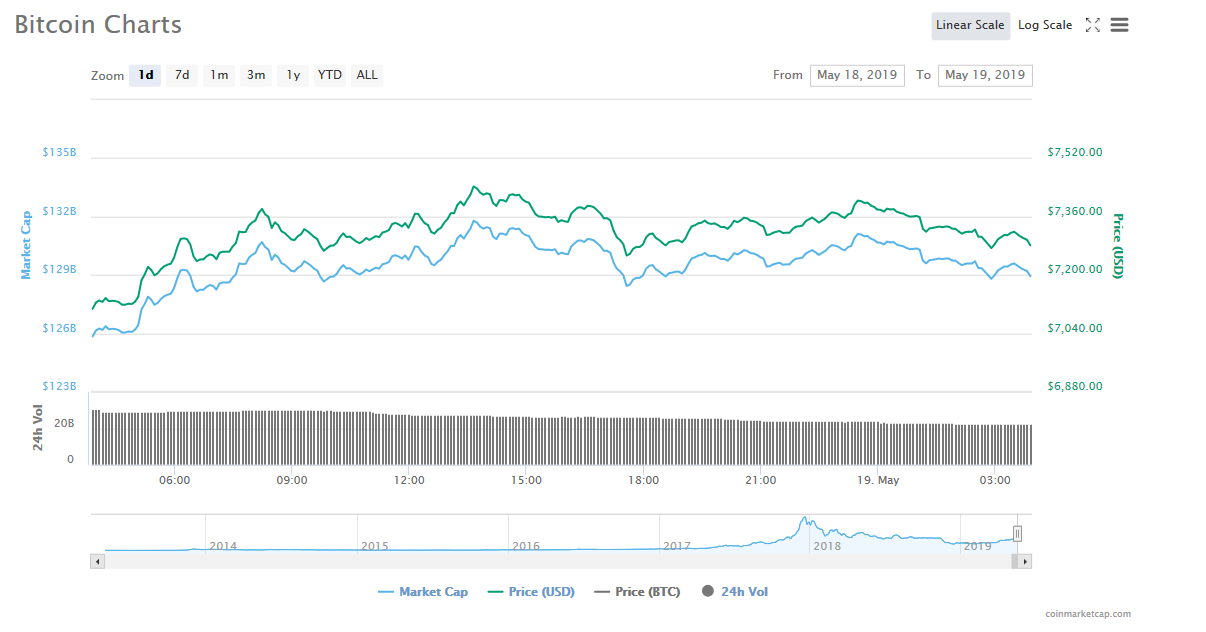
Task: Click the 2017 label in navigator
Action: coord(677,546)
